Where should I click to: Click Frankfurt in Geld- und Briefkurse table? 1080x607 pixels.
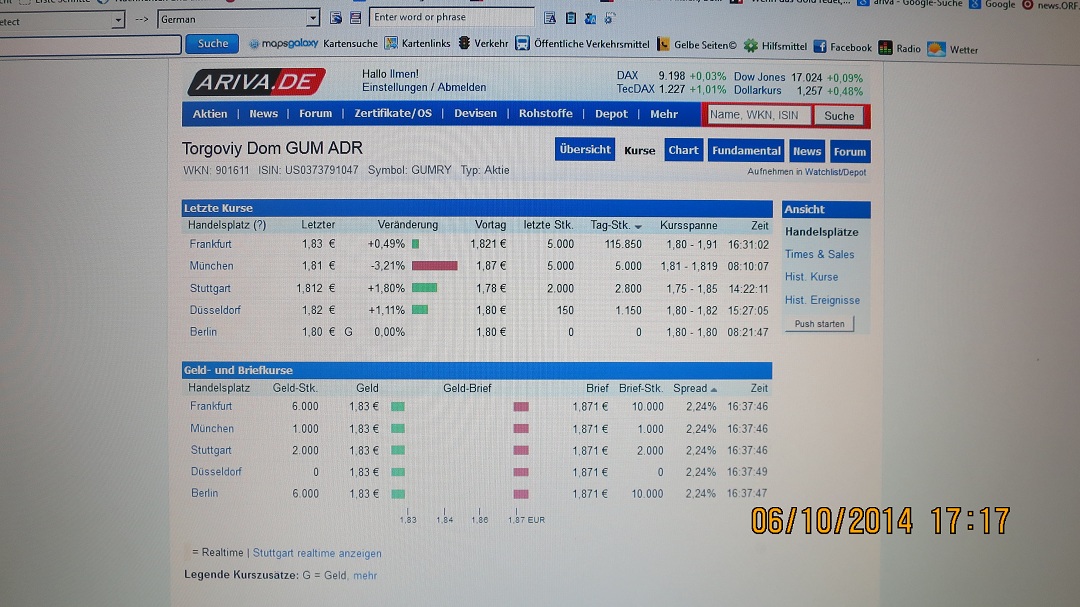(211, 407)
